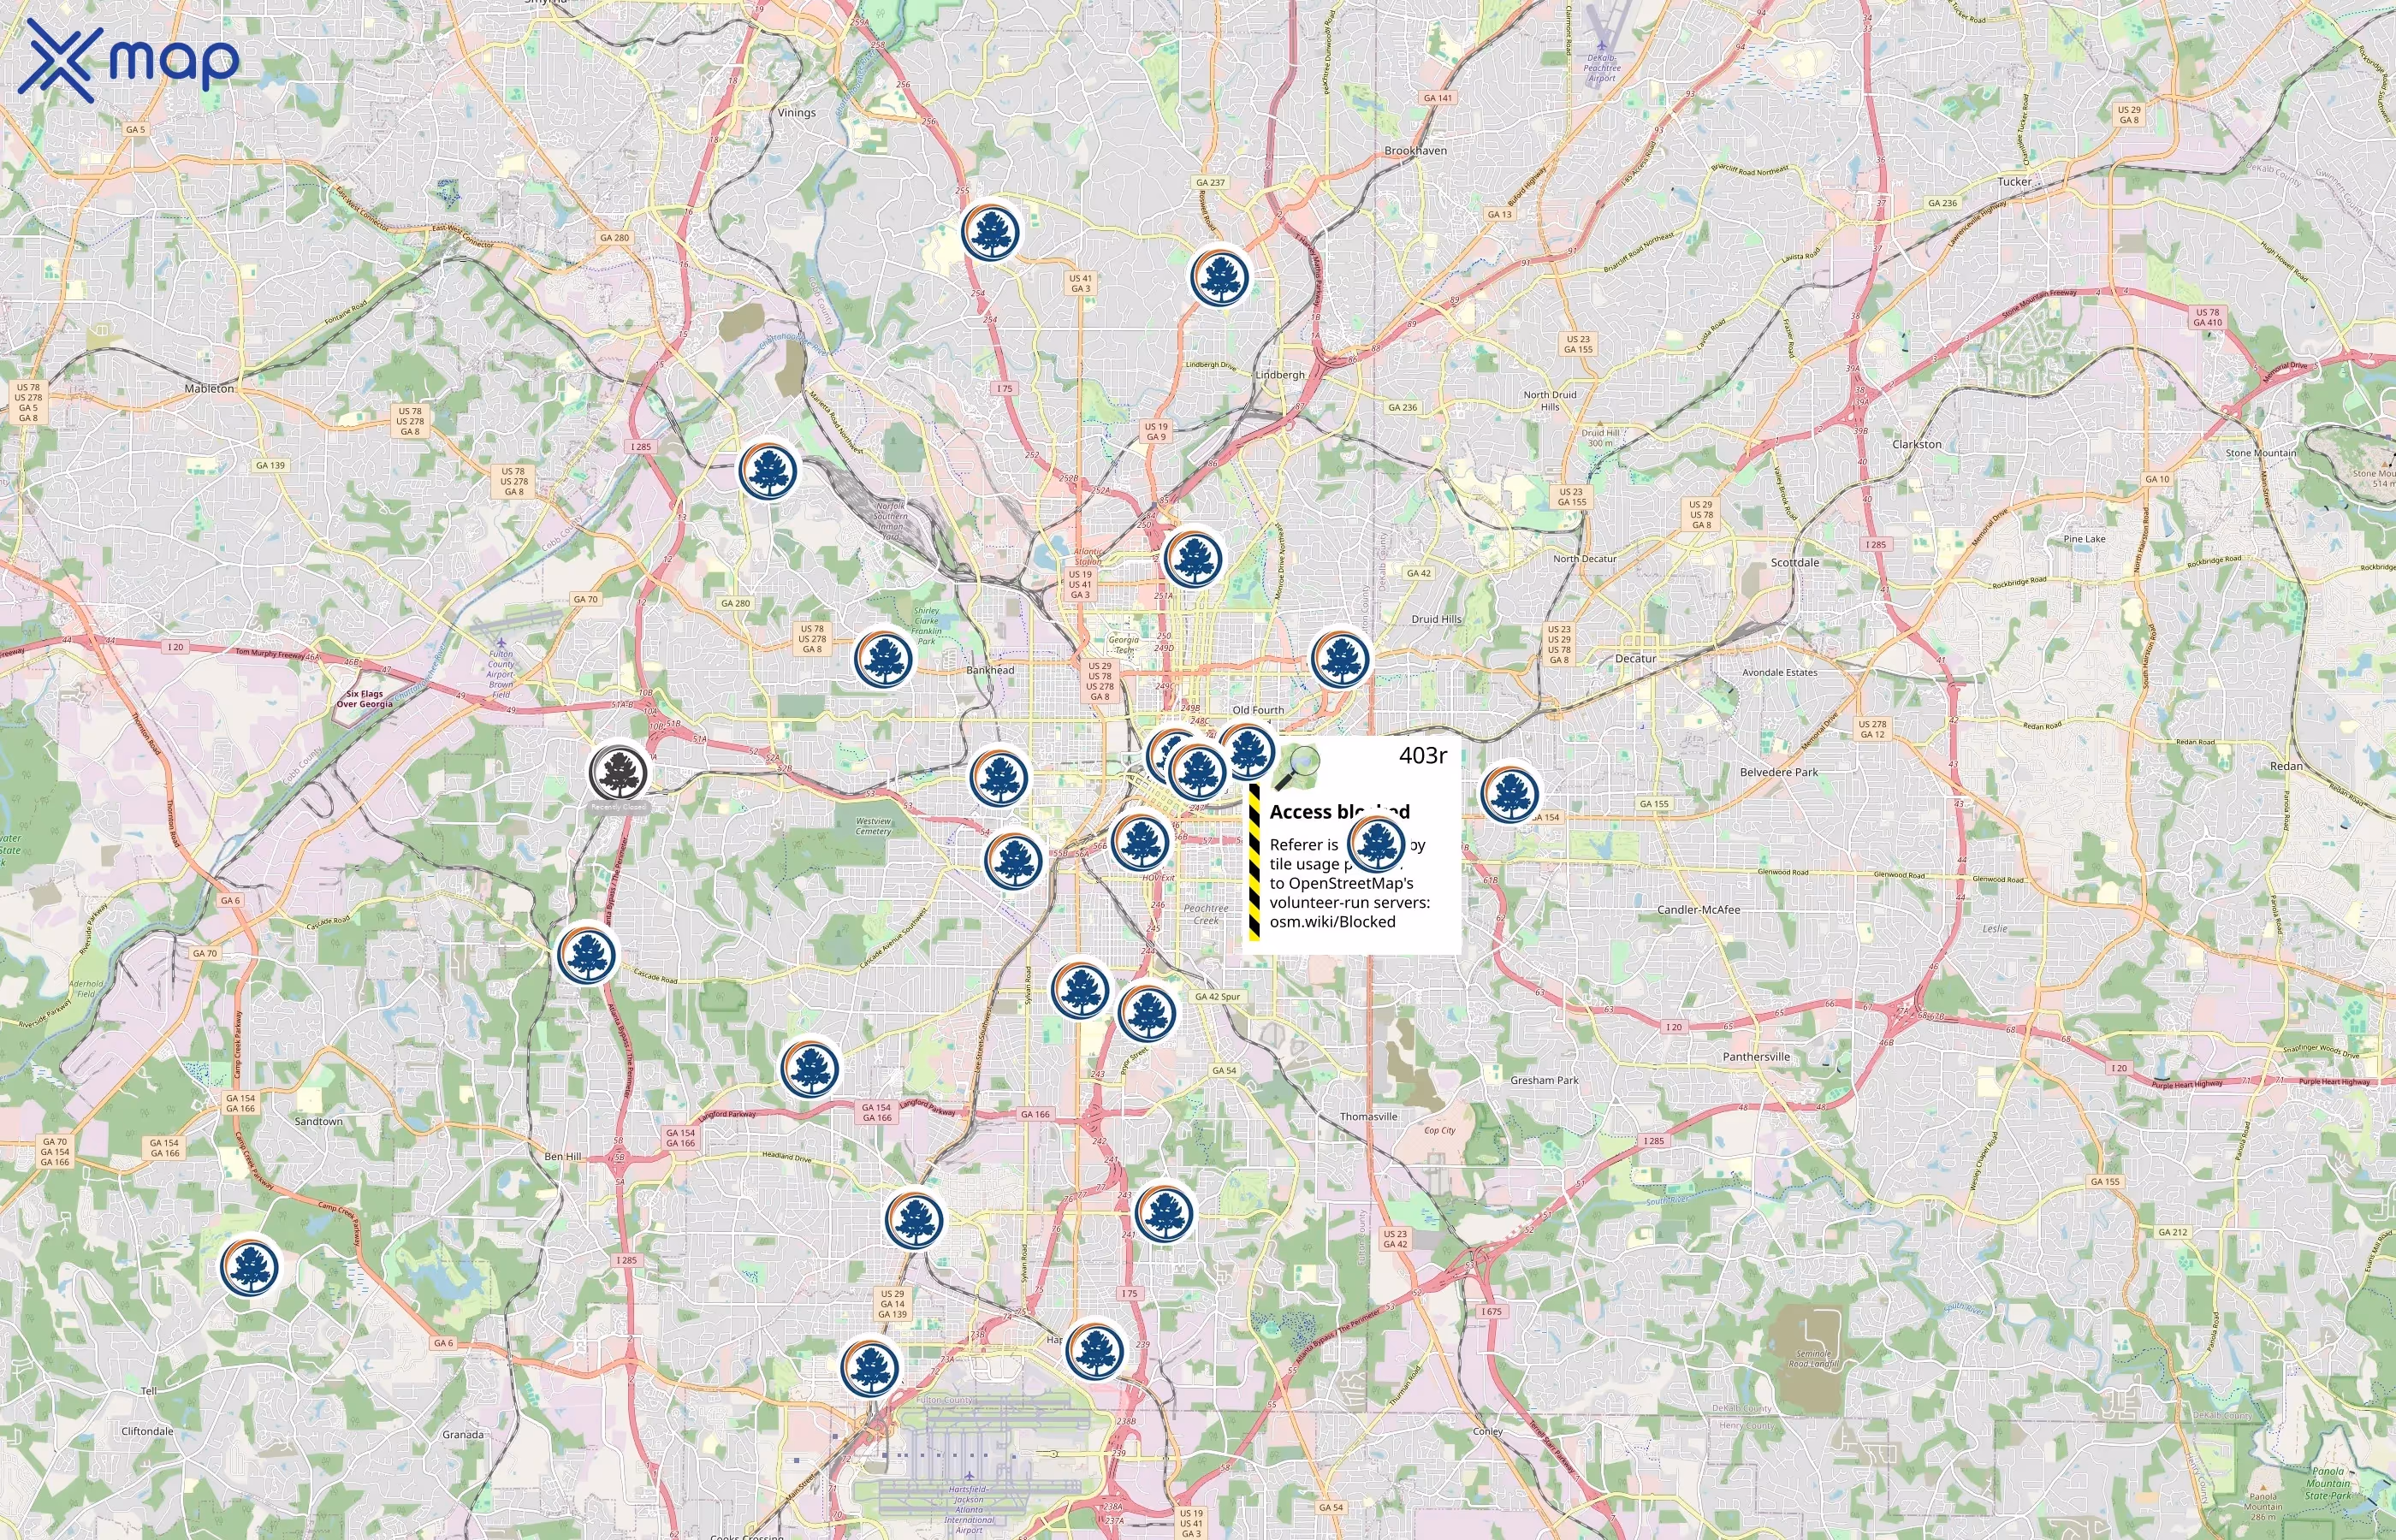Click the Six Flags Over Georgia label
The width and height of the screenshot is (2396, 1540).
364,698
